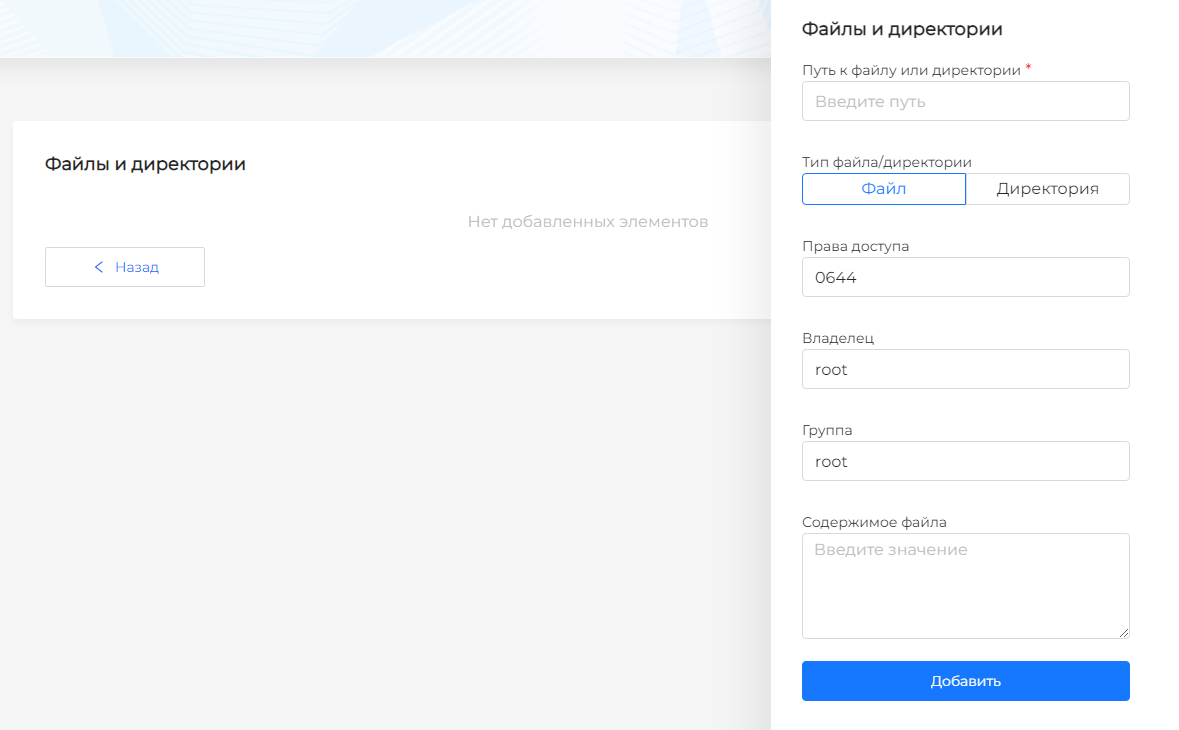
Task: Click the Права доступа label
Action: click(855, 246)
